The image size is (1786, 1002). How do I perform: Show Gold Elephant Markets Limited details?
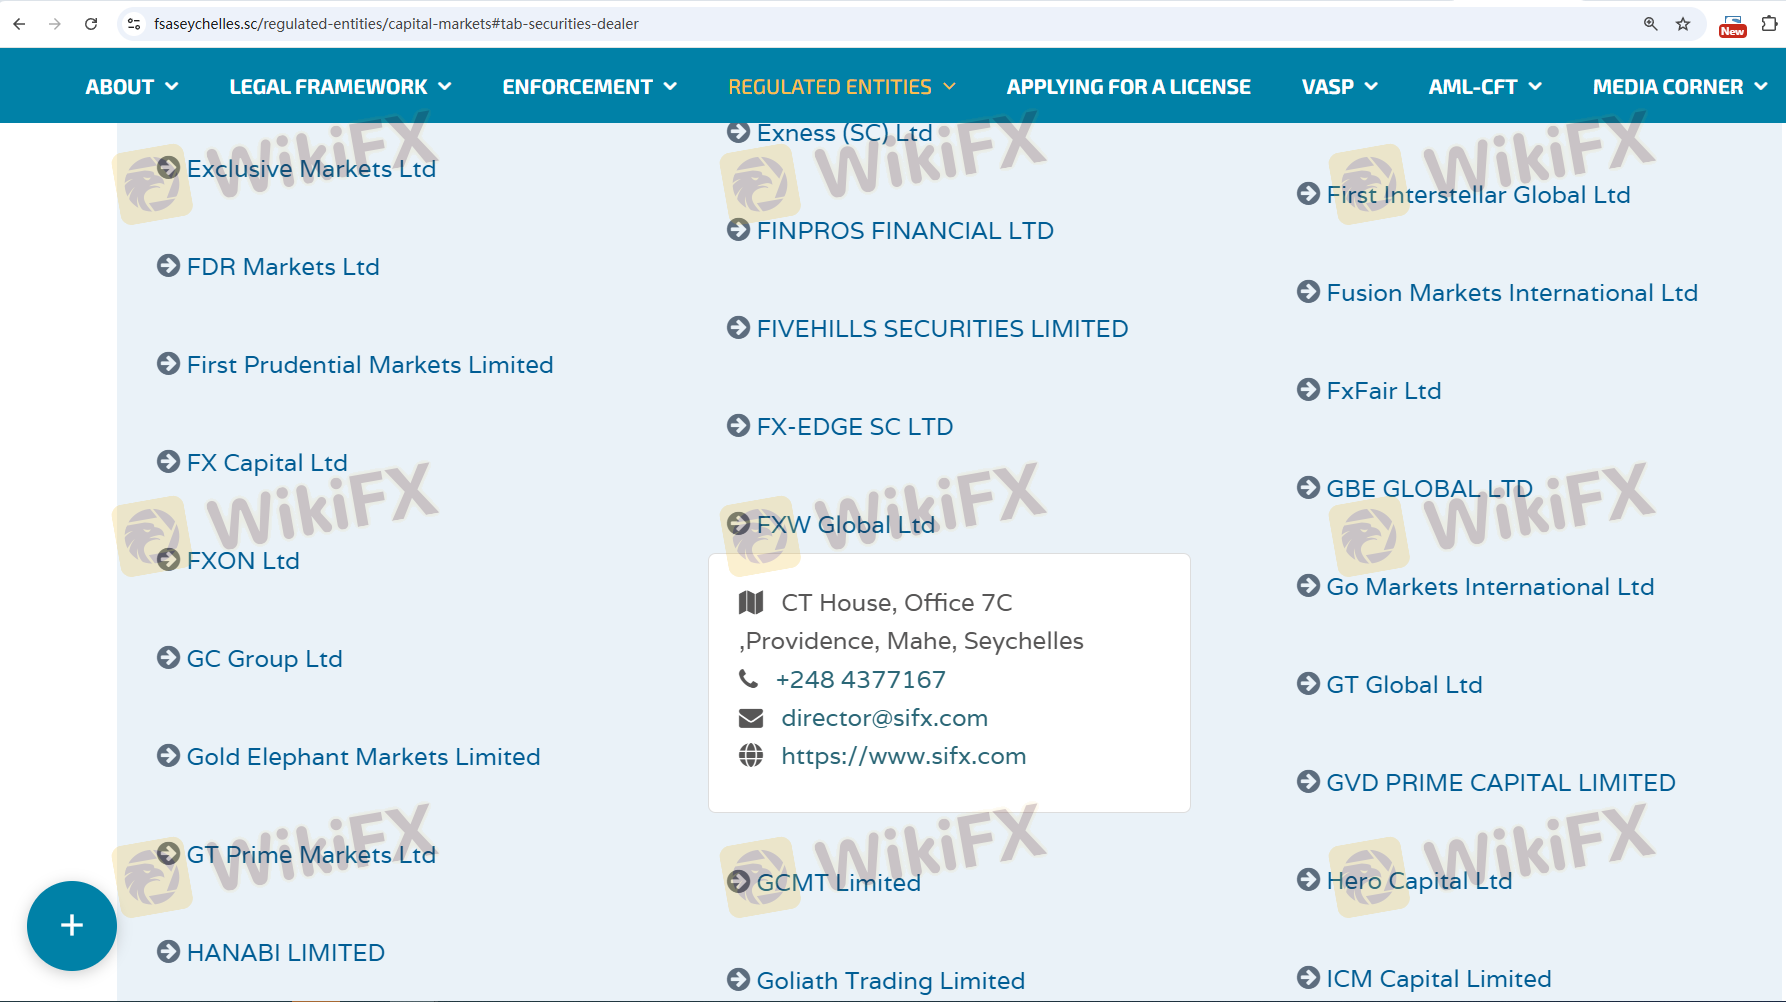click(349, 757)
